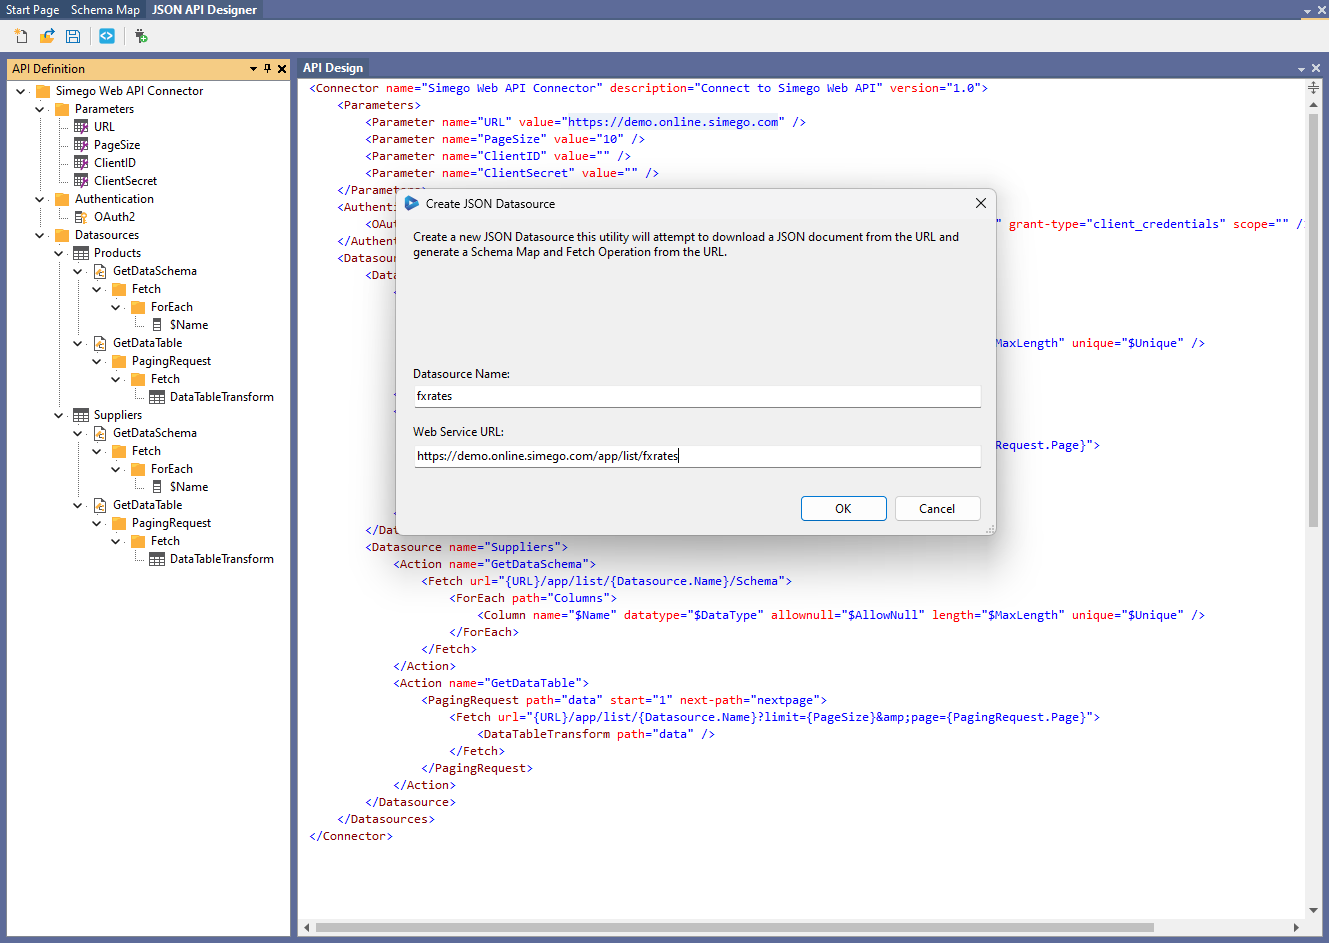Collapse the Parameters tree node

point(39,109)
